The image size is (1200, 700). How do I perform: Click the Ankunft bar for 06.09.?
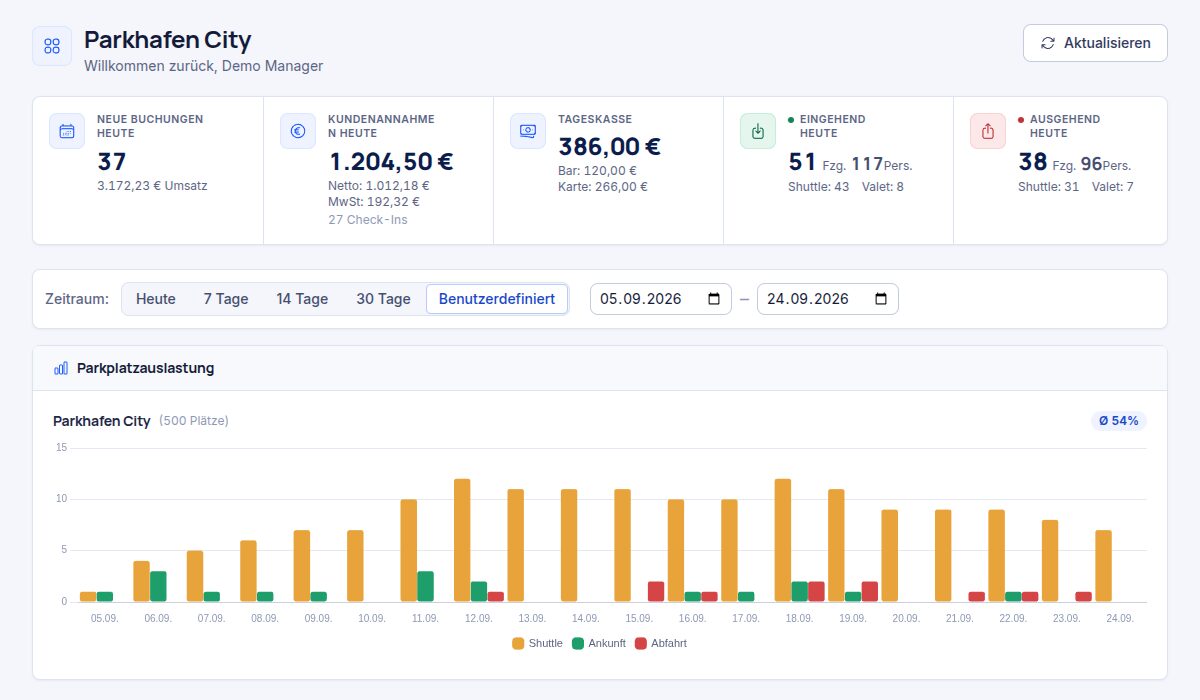pyautogui.click(x=158, y=586)
